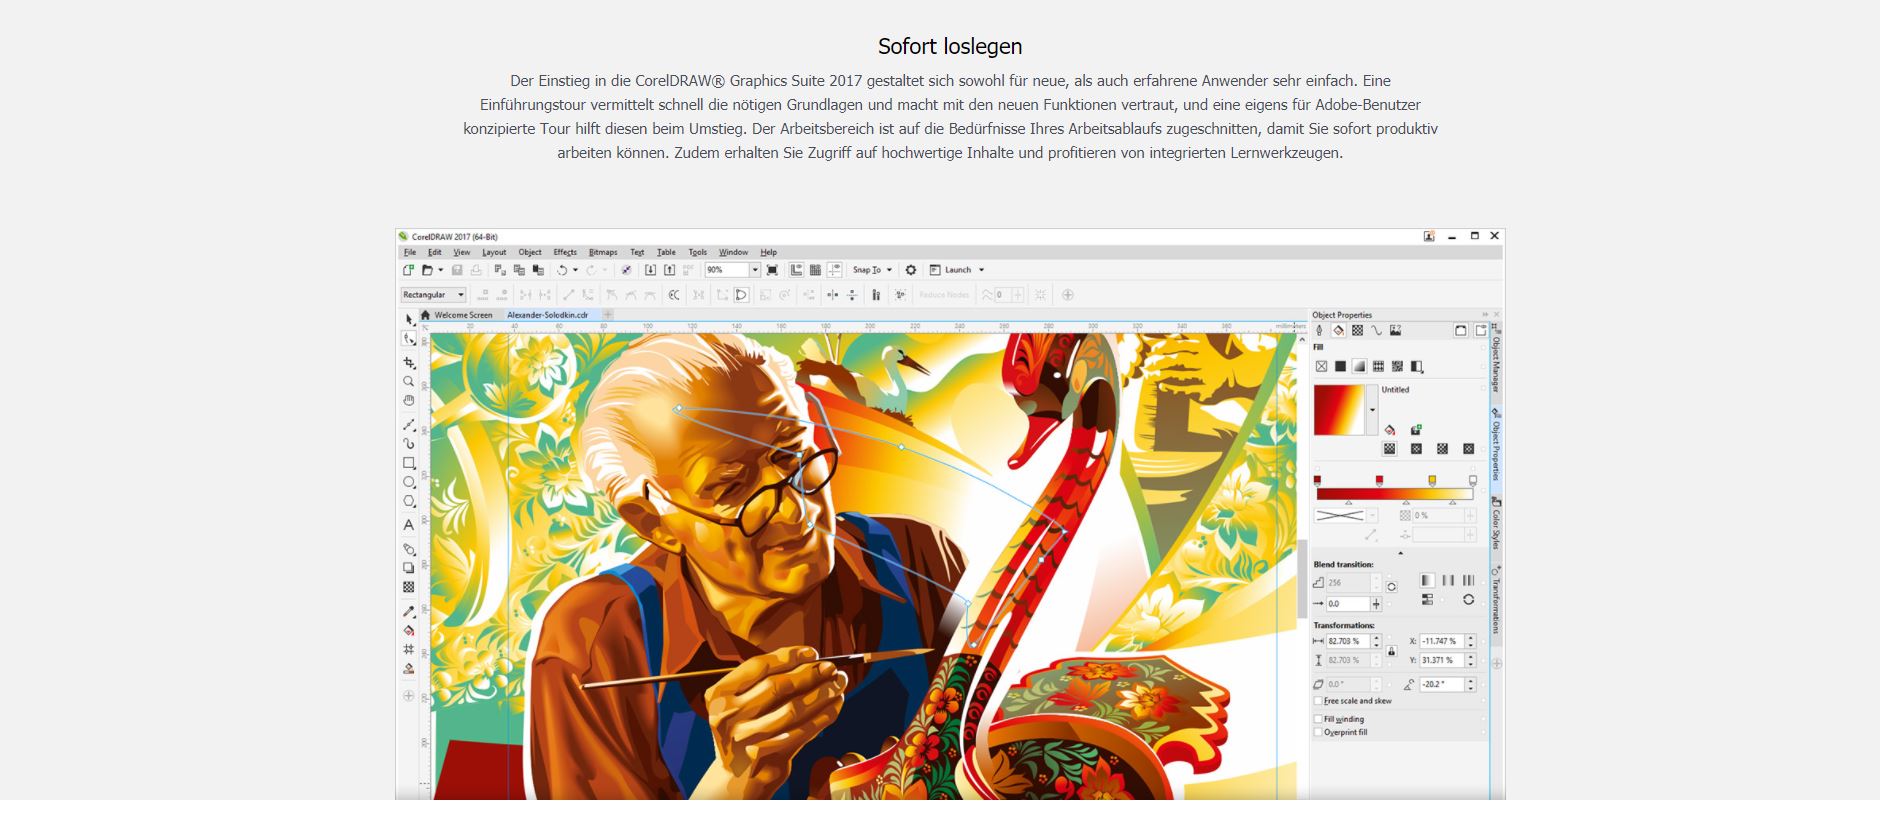1880x836 pixels.
Task: Choose the Ellipse tool
Action: tap(409, 482)
